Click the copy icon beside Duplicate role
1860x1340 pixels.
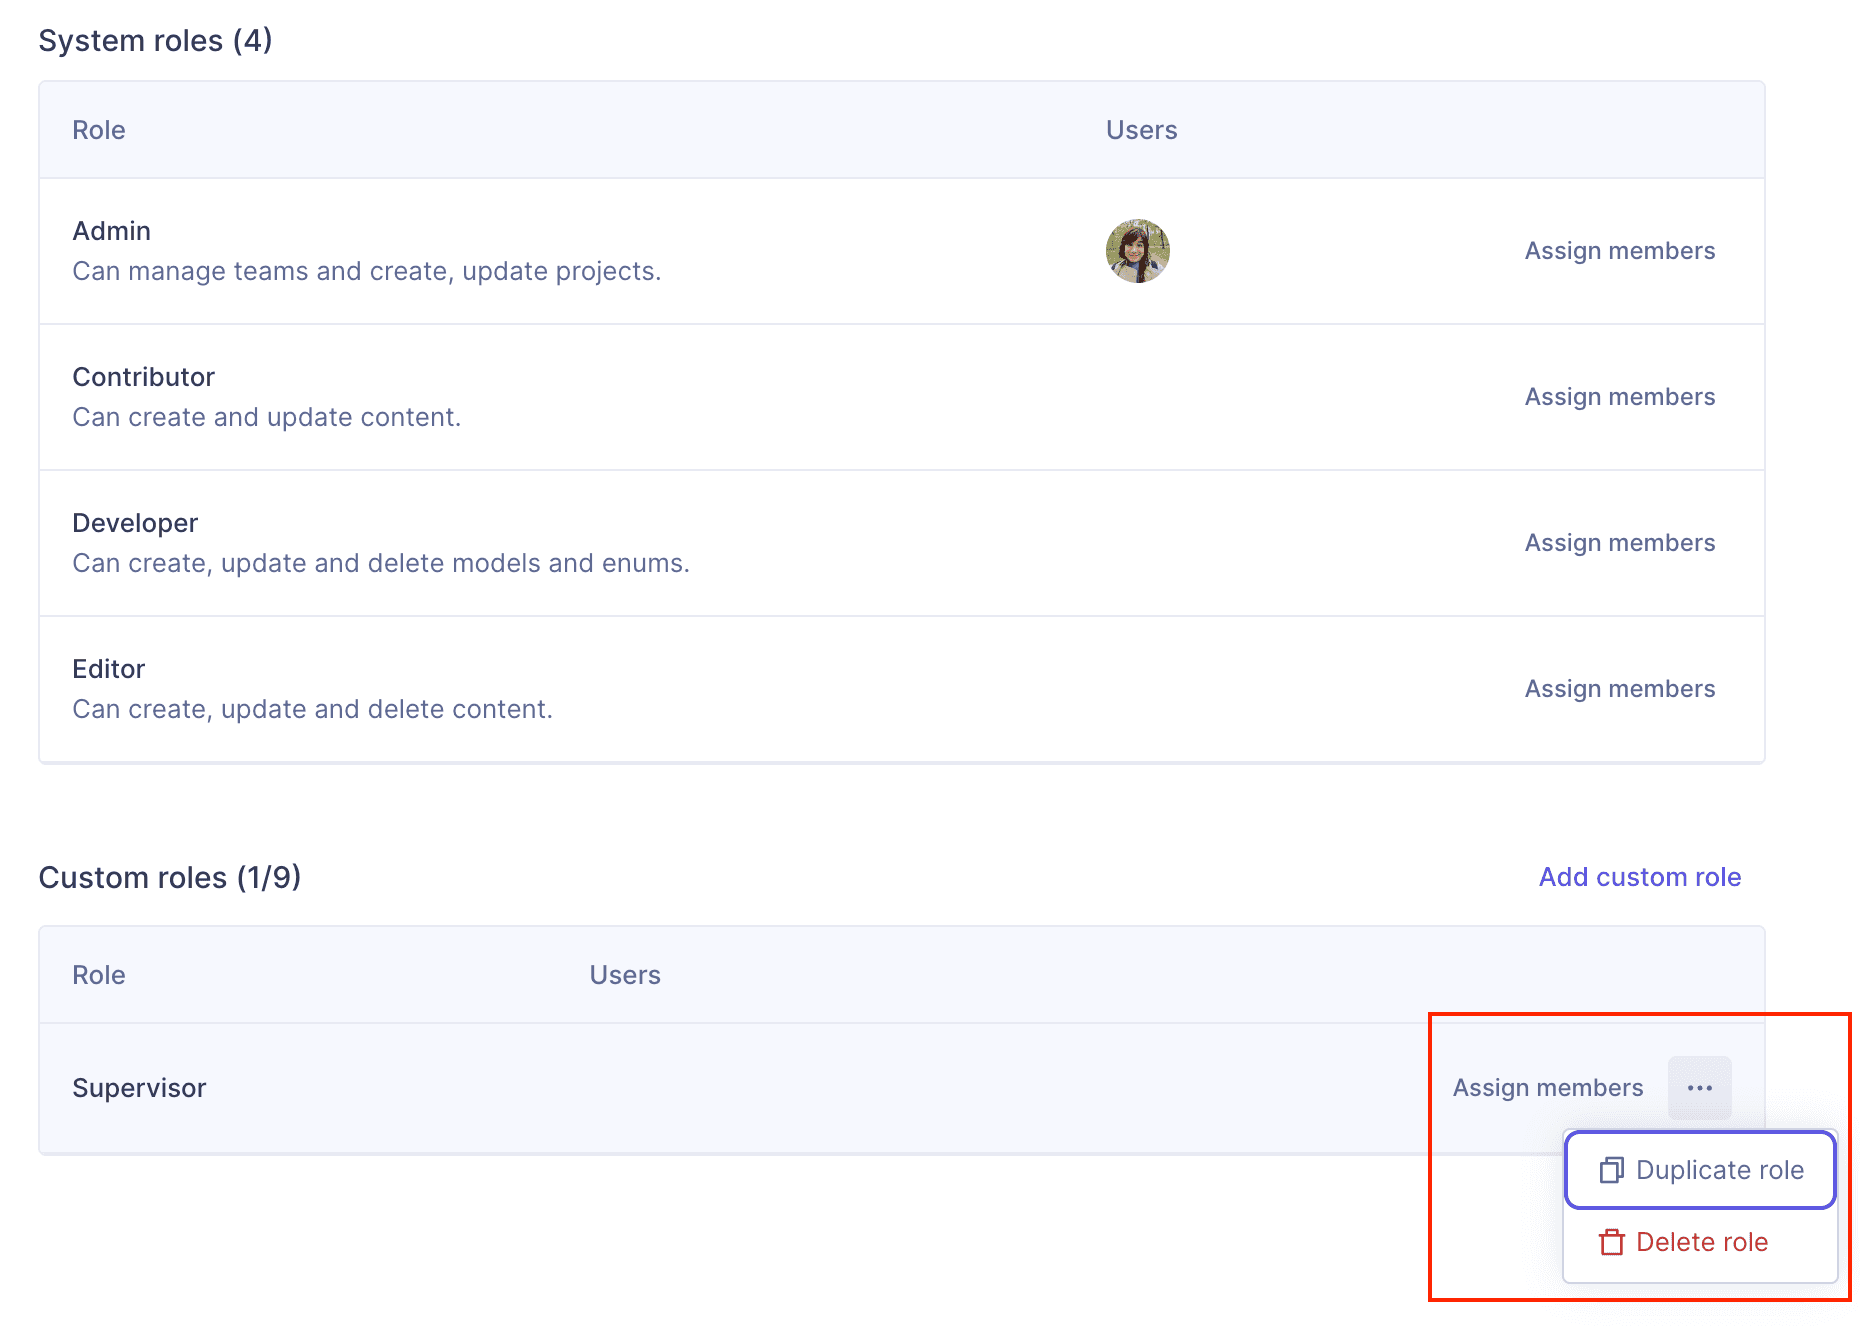(1611, 1170)
